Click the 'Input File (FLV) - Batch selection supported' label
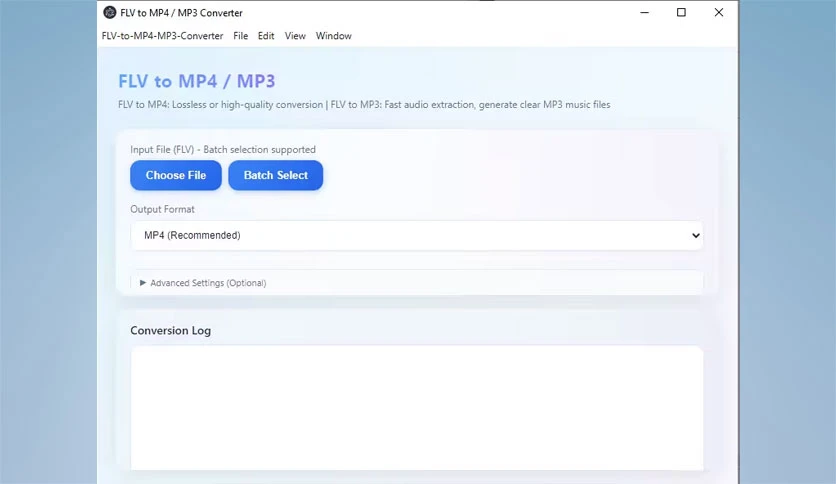This screenshot has height=484, width=836. (x=223, y=149)
